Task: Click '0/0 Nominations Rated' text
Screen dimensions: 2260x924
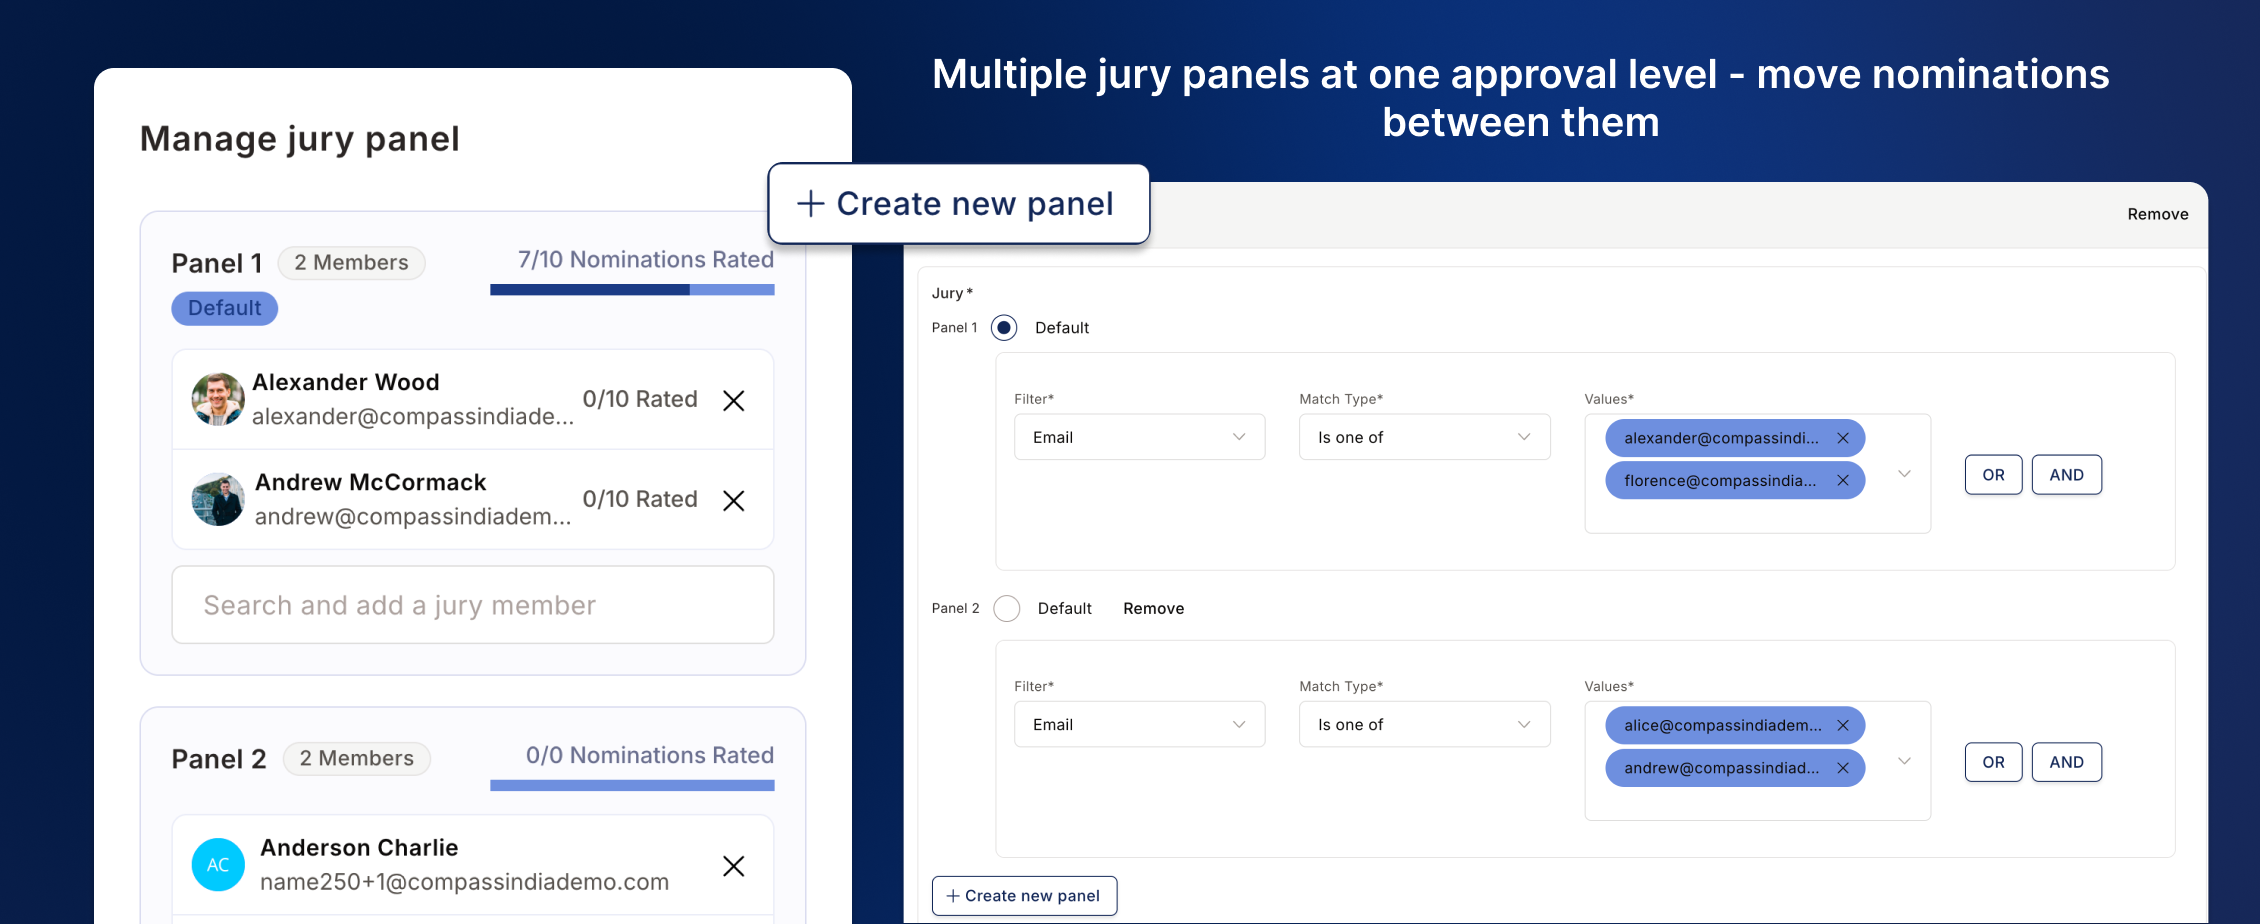Action: [650, 756]
